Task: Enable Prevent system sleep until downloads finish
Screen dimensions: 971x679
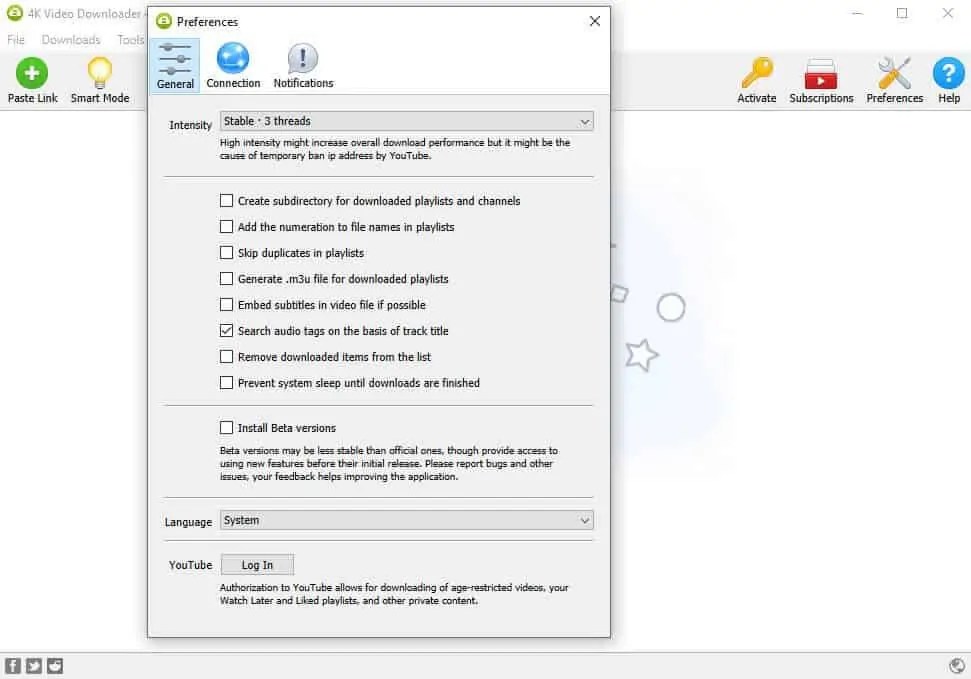Action: tap(227, 383)
